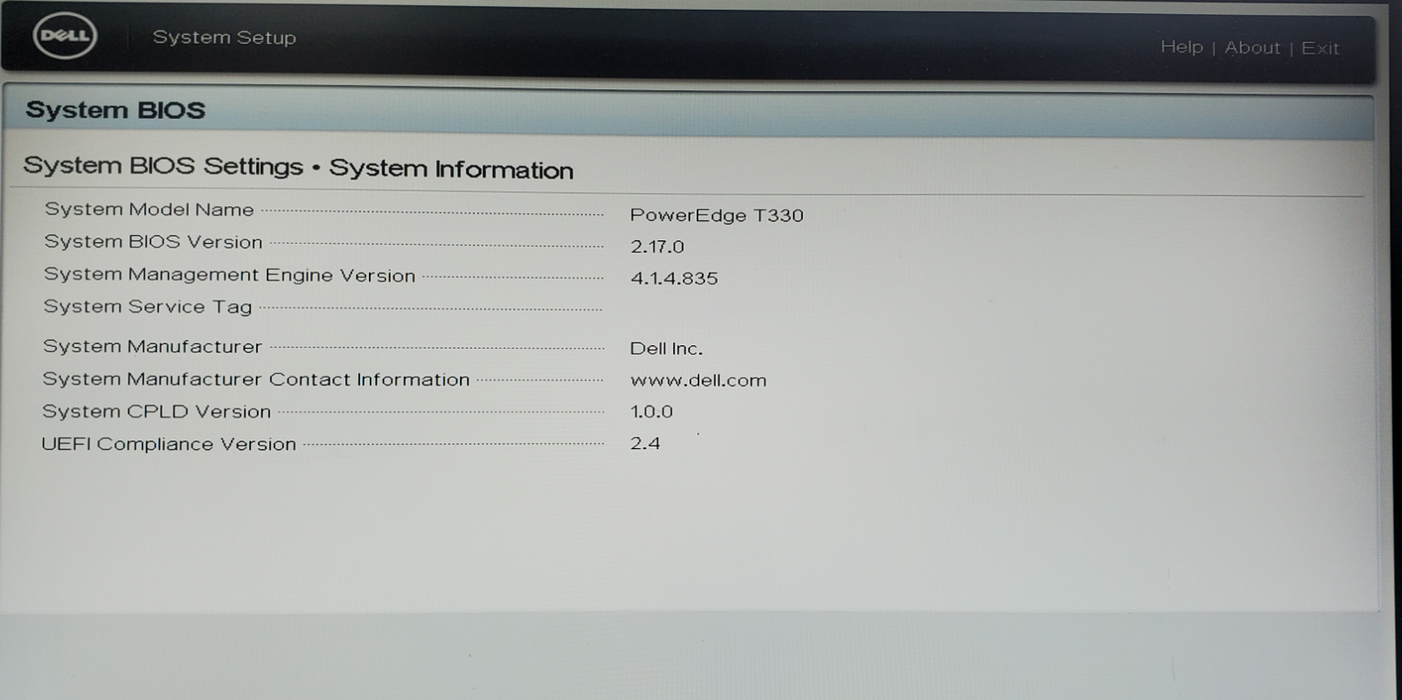The image size is (1402, 700).
Task: Click System BIOS Settings • System Information heading
Action: (x=298, y=168)
